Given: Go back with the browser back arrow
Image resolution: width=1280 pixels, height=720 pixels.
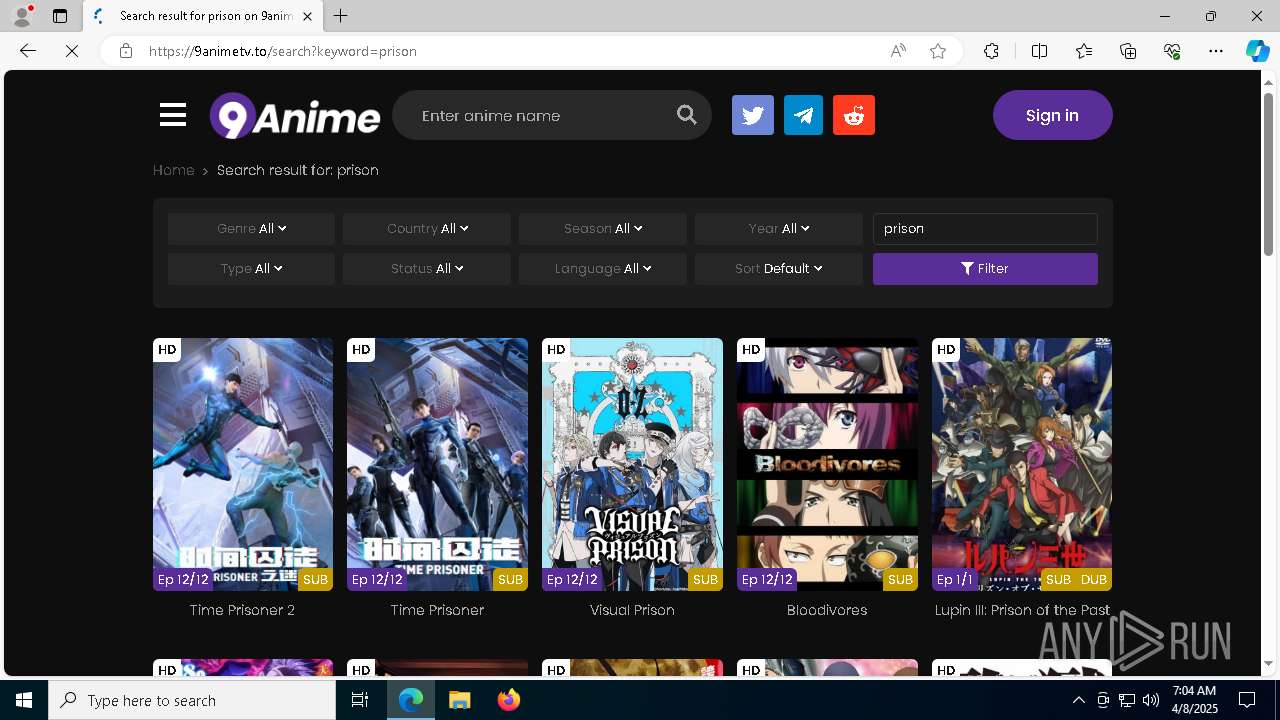Looking at the screenshot, I should pos(28,51).
